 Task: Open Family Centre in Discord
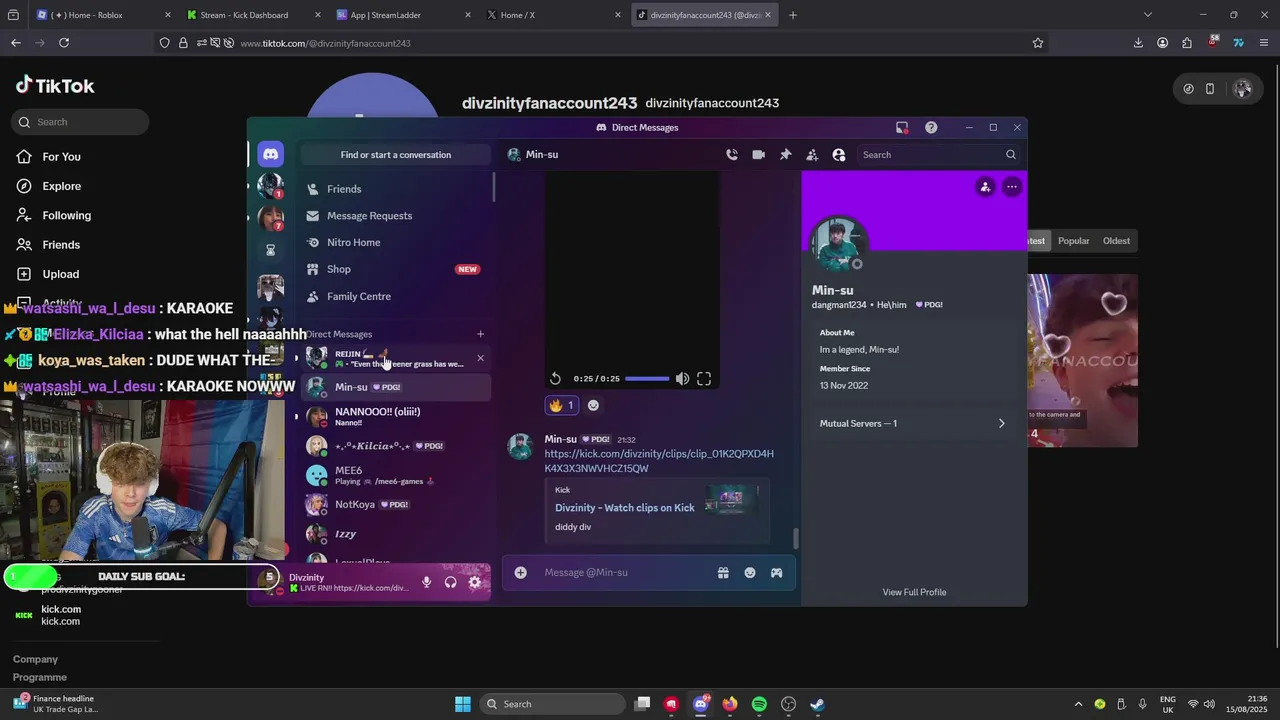coord(397,296)
